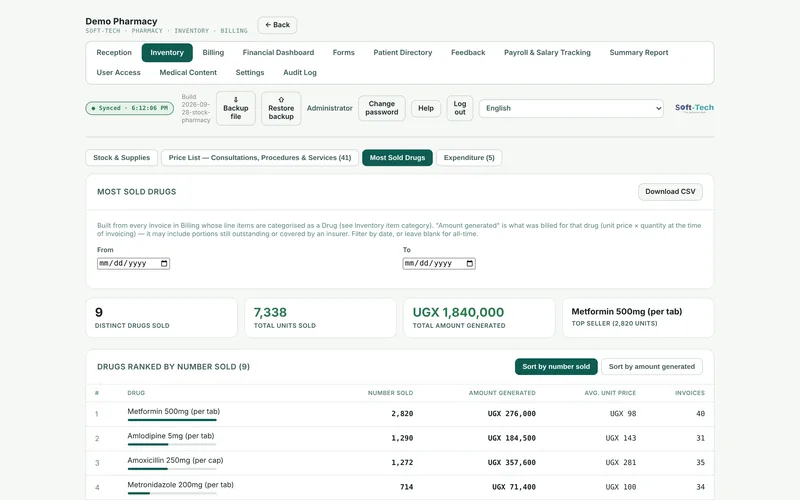This screenshot has height=500, width=800.
Task: Expand the English language dropdown
Action: point(571,108)
